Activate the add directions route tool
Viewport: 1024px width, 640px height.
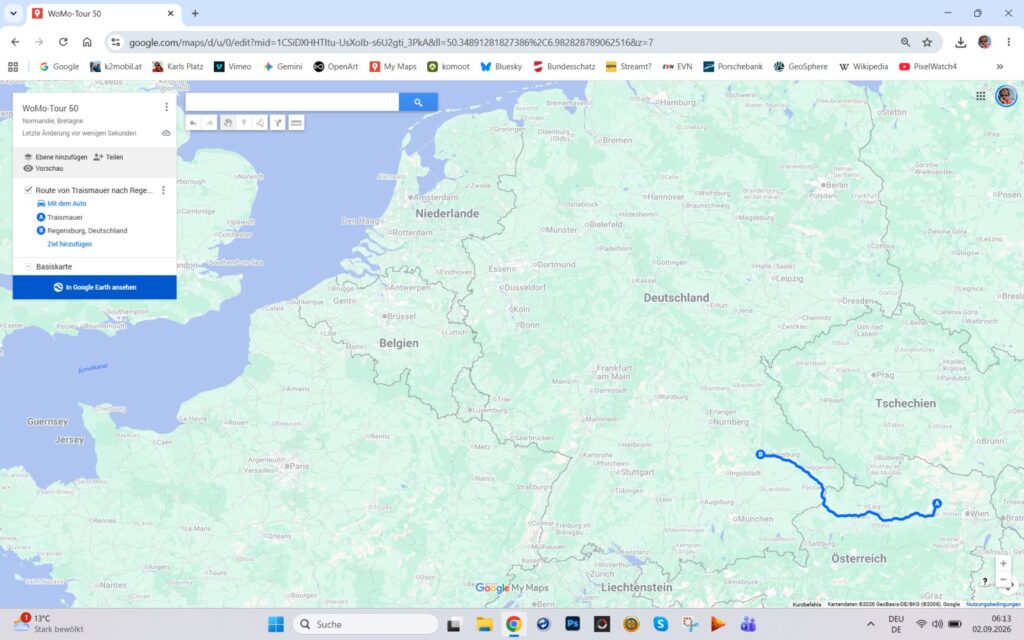(x=278, y=123)
